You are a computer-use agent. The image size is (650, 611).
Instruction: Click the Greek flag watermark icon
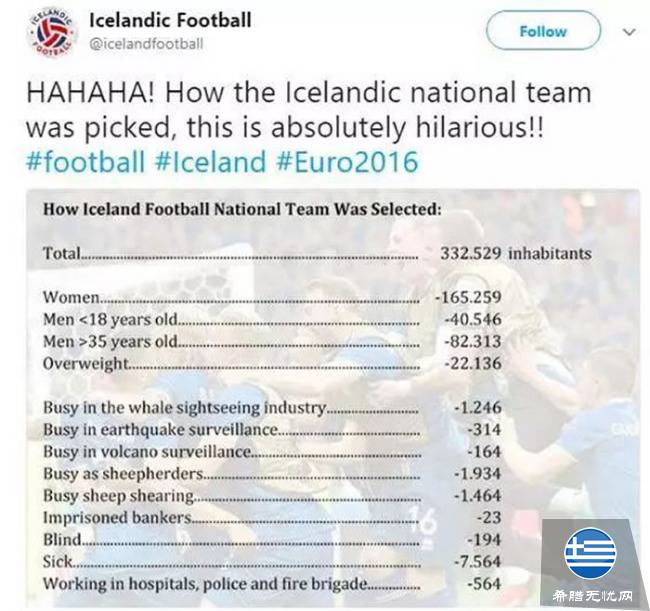pyautogui.click(x=589, y=552)
